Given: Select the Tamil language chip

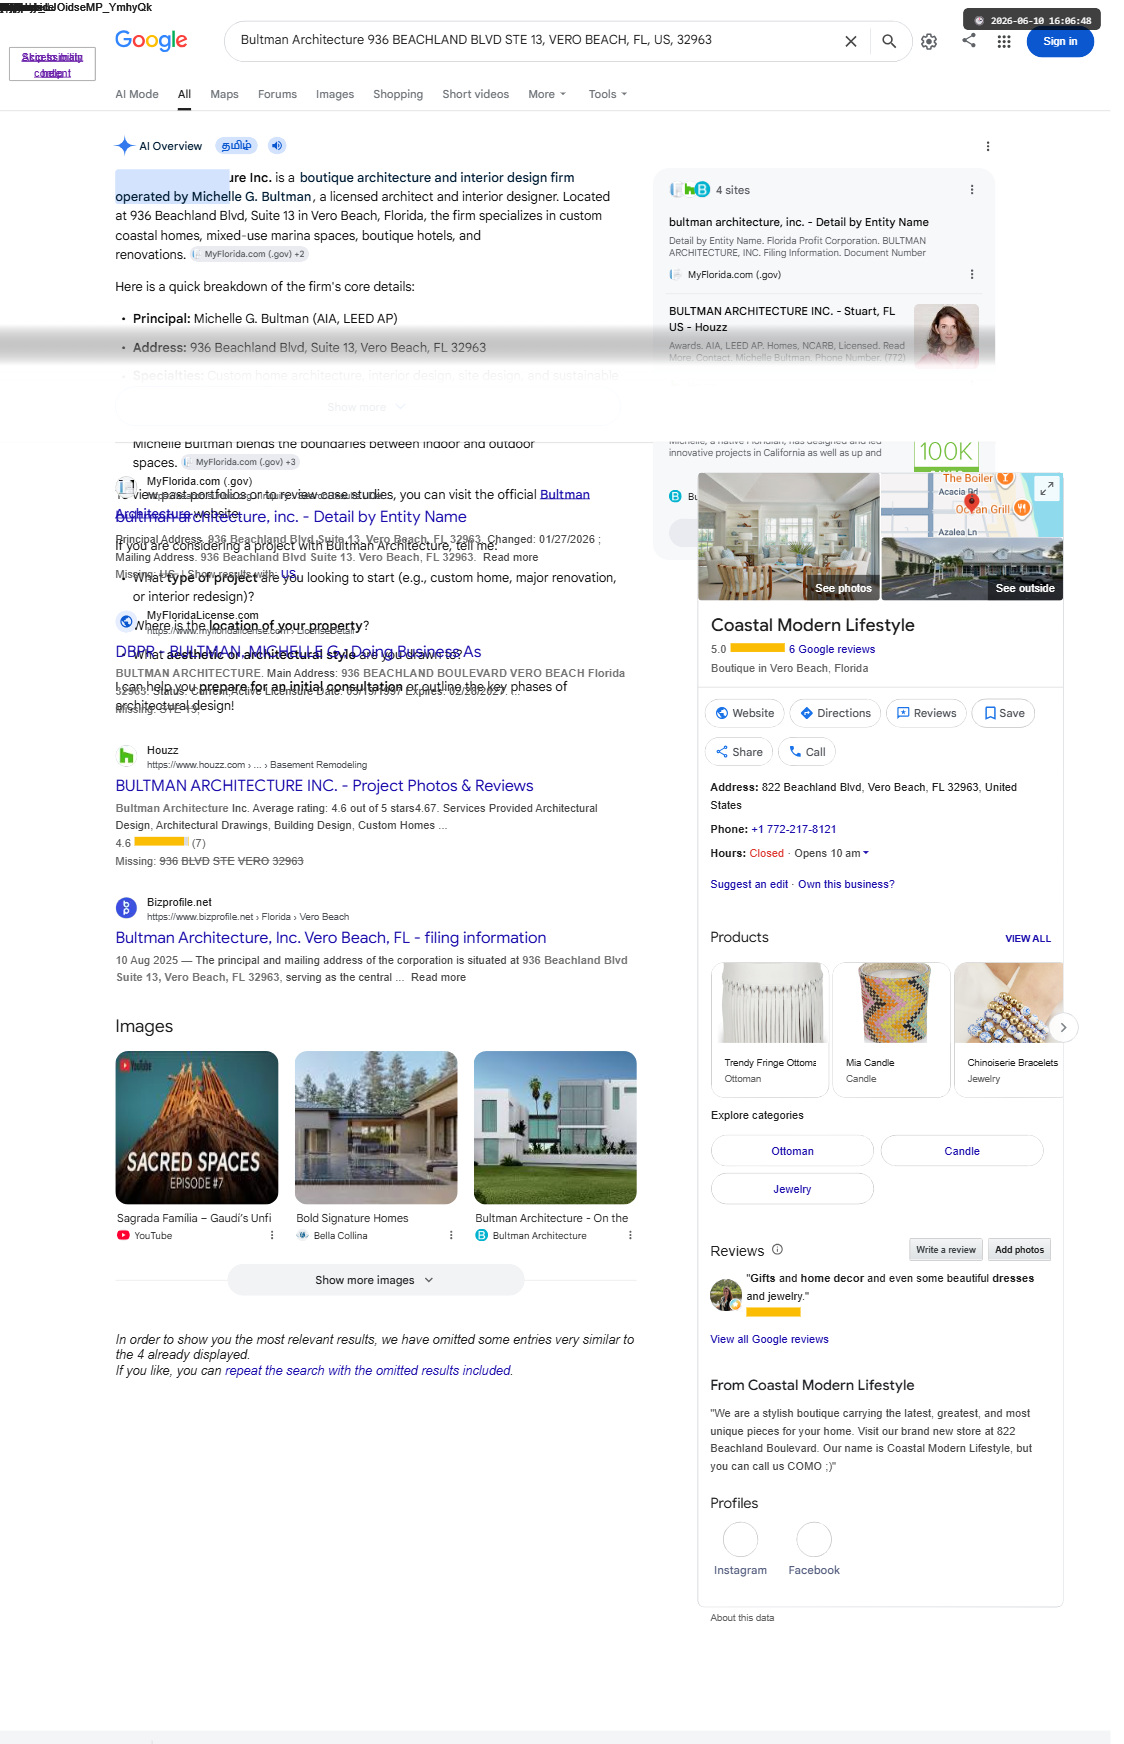Looking at the screenshot, I should [237, 146].
